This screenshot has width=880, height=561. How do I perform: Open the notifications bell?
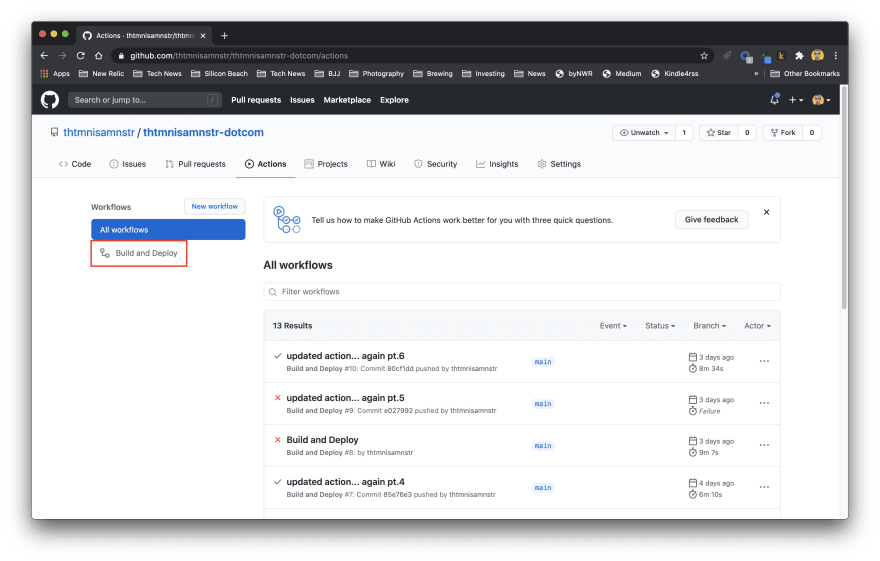tap(774, 100)
